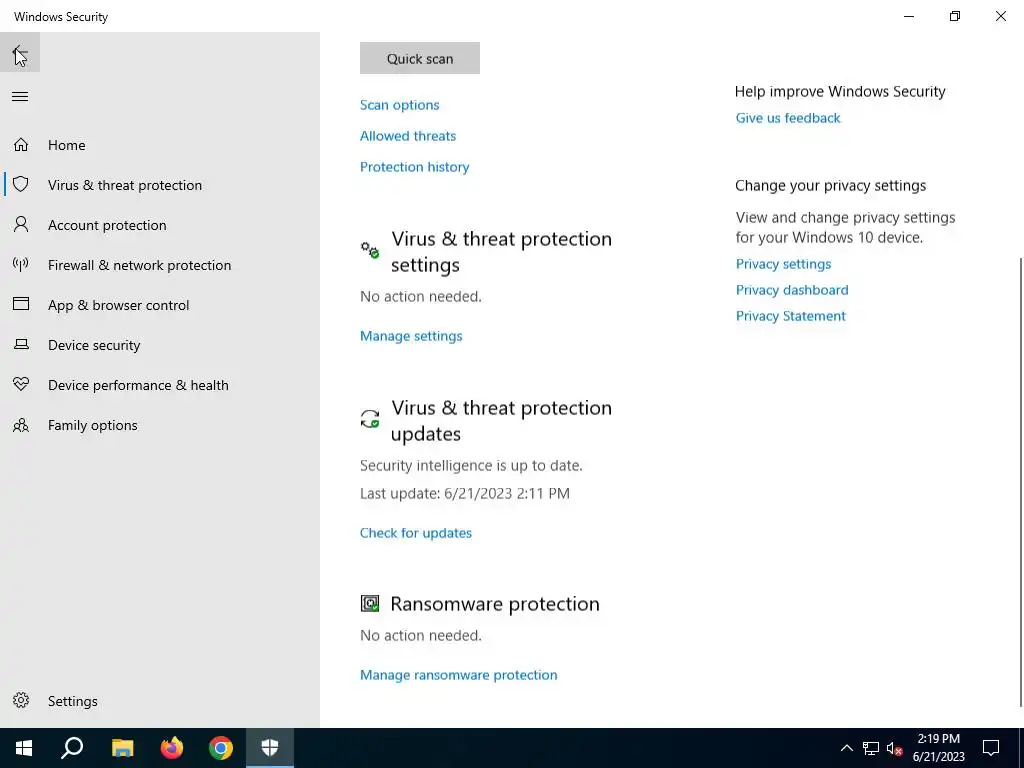Click 'Security intelligence is up to date.' text
Viewport: 1024px width, 768px height.
(472, 466)
